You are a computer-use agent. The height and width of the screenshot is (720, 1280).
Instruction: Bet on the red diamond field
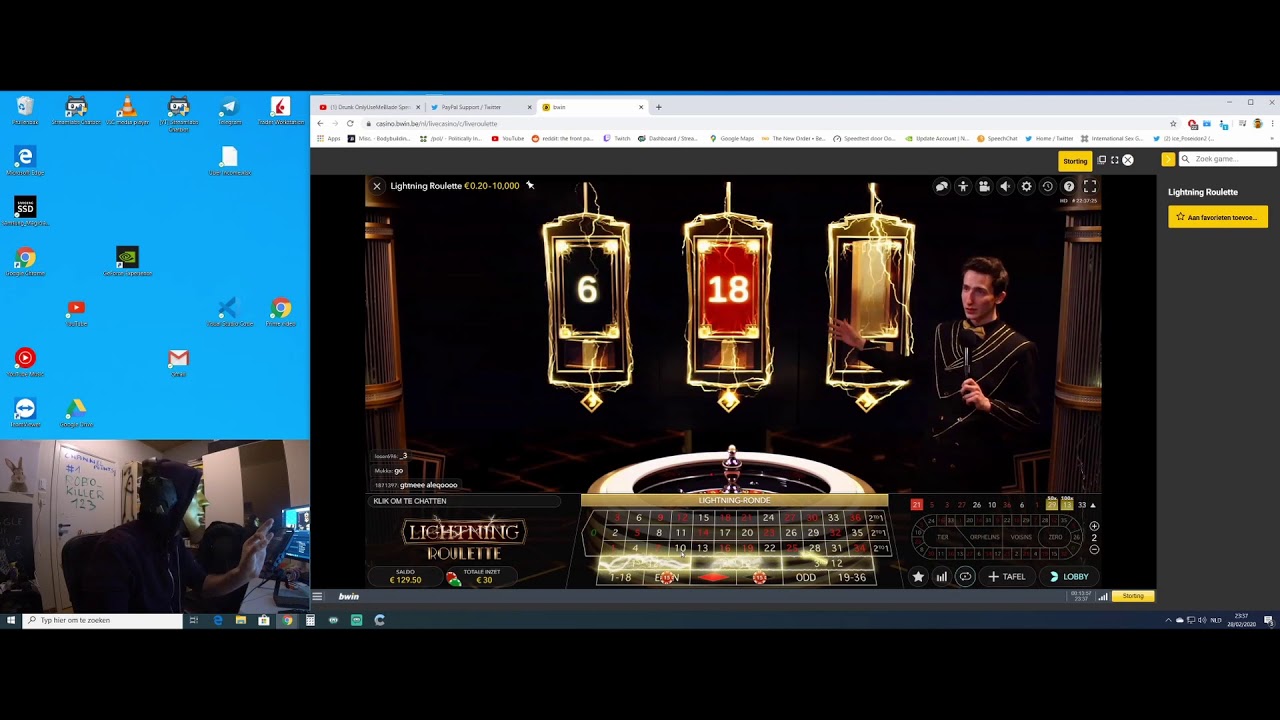(x=713, y=577)
